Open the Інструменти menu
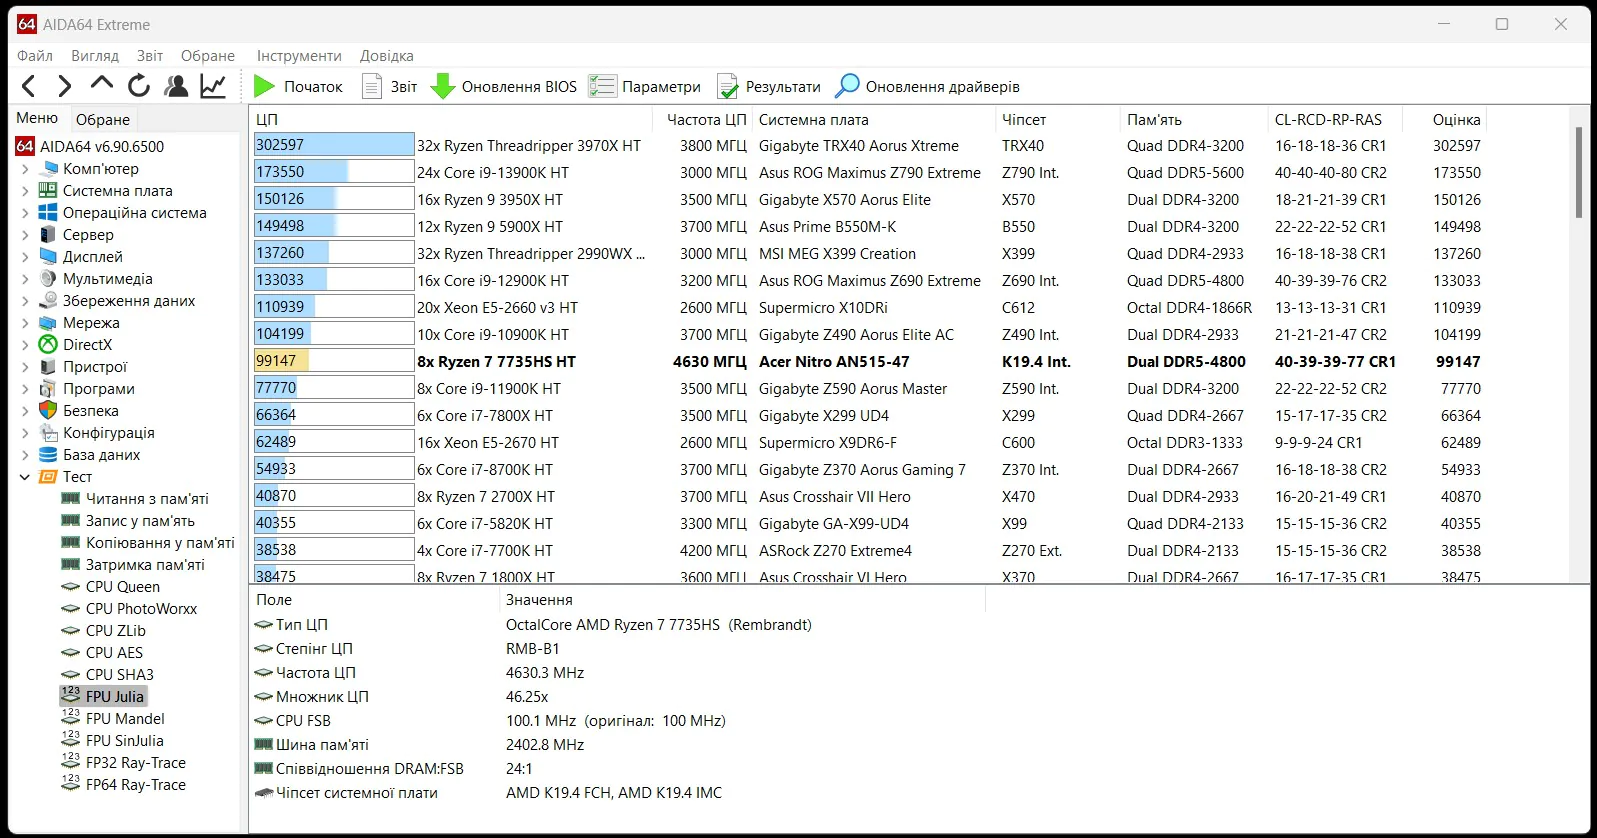 click(x=299, y=56)
